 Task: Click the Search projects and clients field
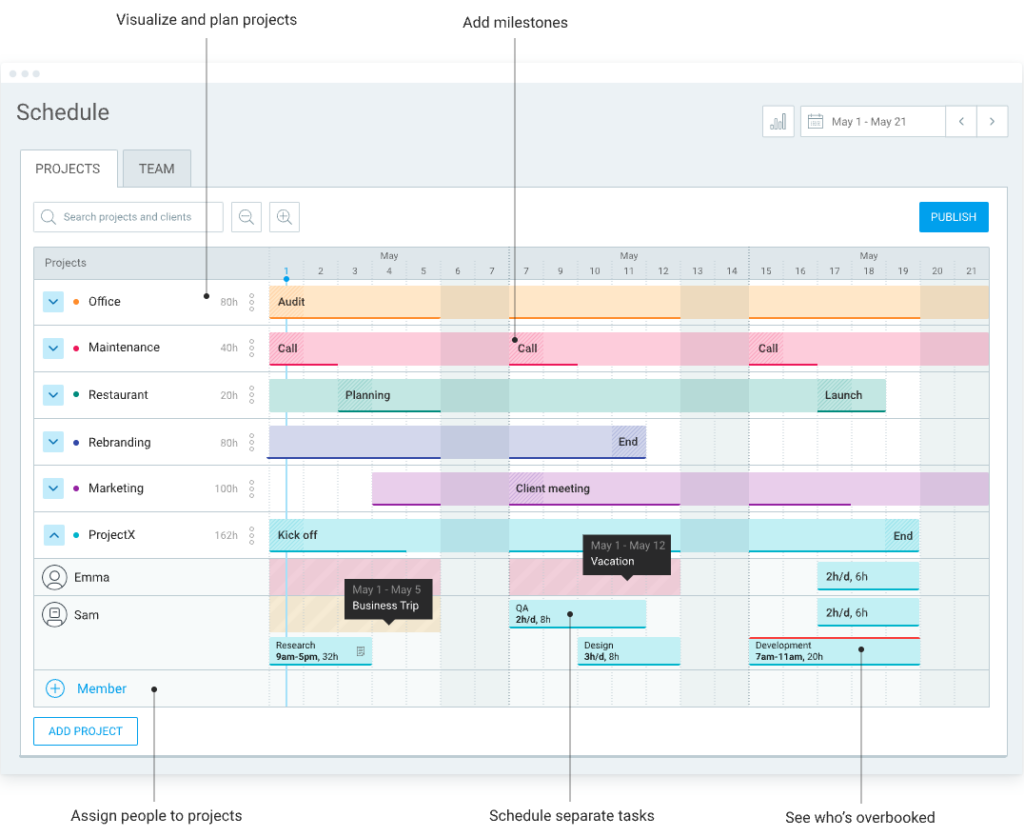point(128,217)
